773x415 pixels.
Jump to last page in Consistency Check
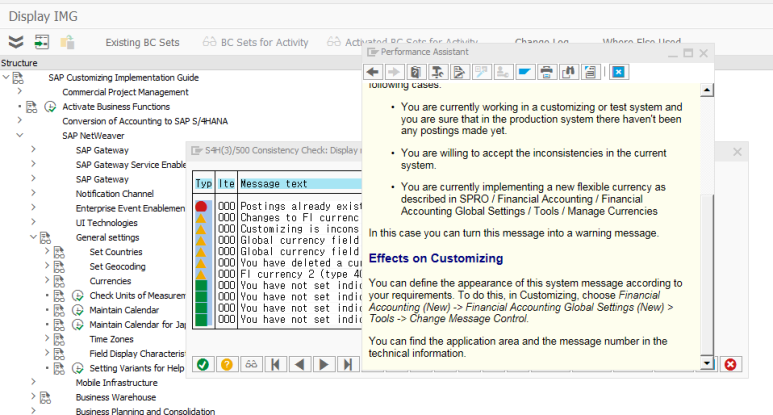click(348, 364)
